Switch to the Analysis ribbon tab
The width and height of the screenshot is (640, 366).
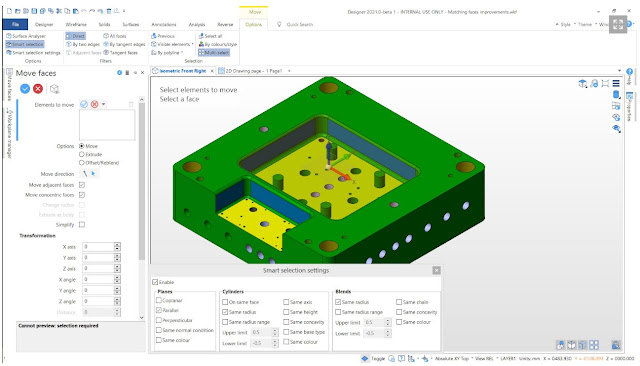click(x=197, y=24)
